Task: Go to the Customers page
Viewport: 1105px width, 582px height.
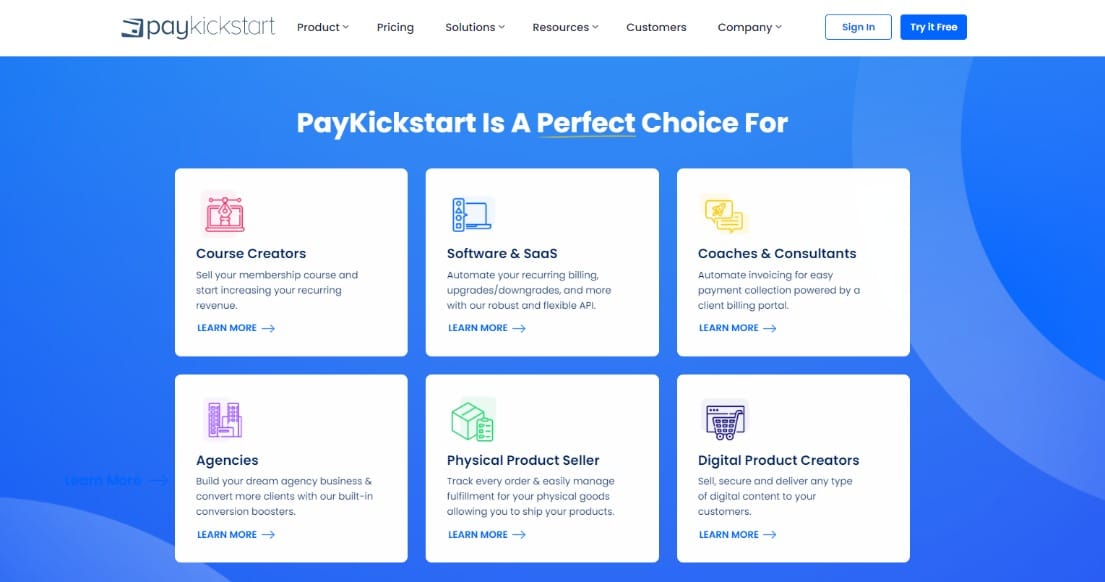Action: (x=656, y=27)
